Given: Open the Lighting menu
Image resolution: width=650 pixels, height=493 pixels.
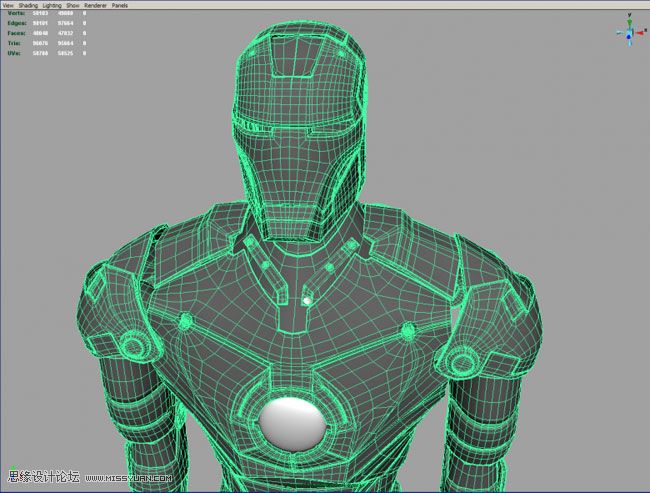Looking at the screenshot, I should (54, 5).
